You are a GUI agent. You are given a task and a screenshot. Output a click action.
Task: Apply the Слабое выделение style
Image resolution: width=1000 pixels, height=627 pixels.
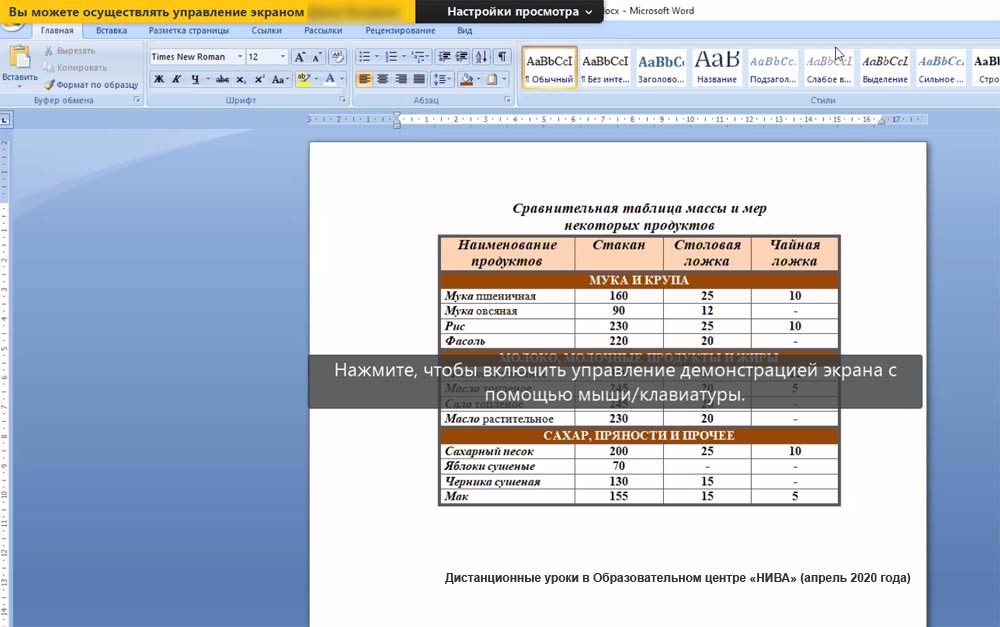(829, 68)
